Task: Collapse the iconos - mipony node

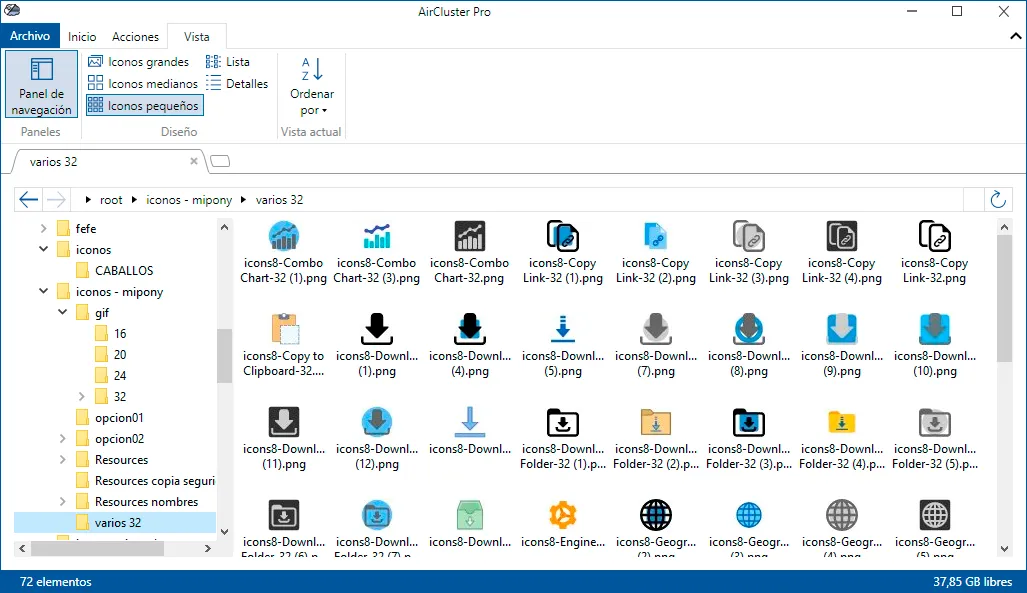Action: pos(43,292)
